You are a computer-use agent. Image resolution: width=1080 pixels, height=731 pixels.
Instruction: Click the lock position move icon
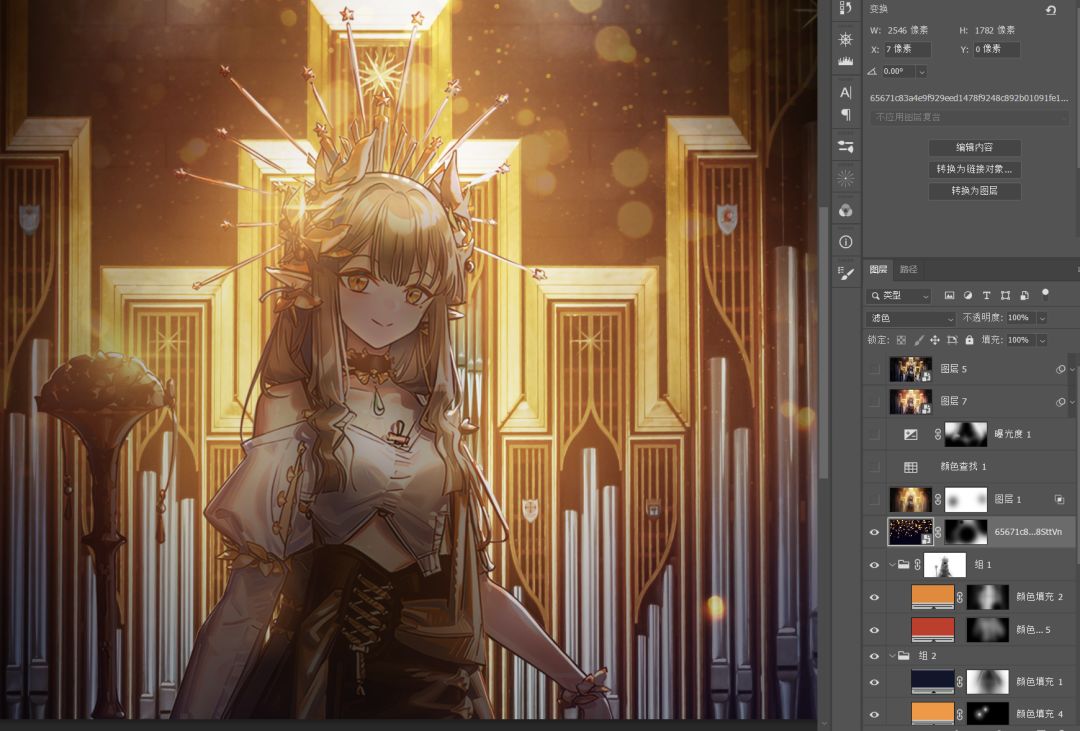935,340
